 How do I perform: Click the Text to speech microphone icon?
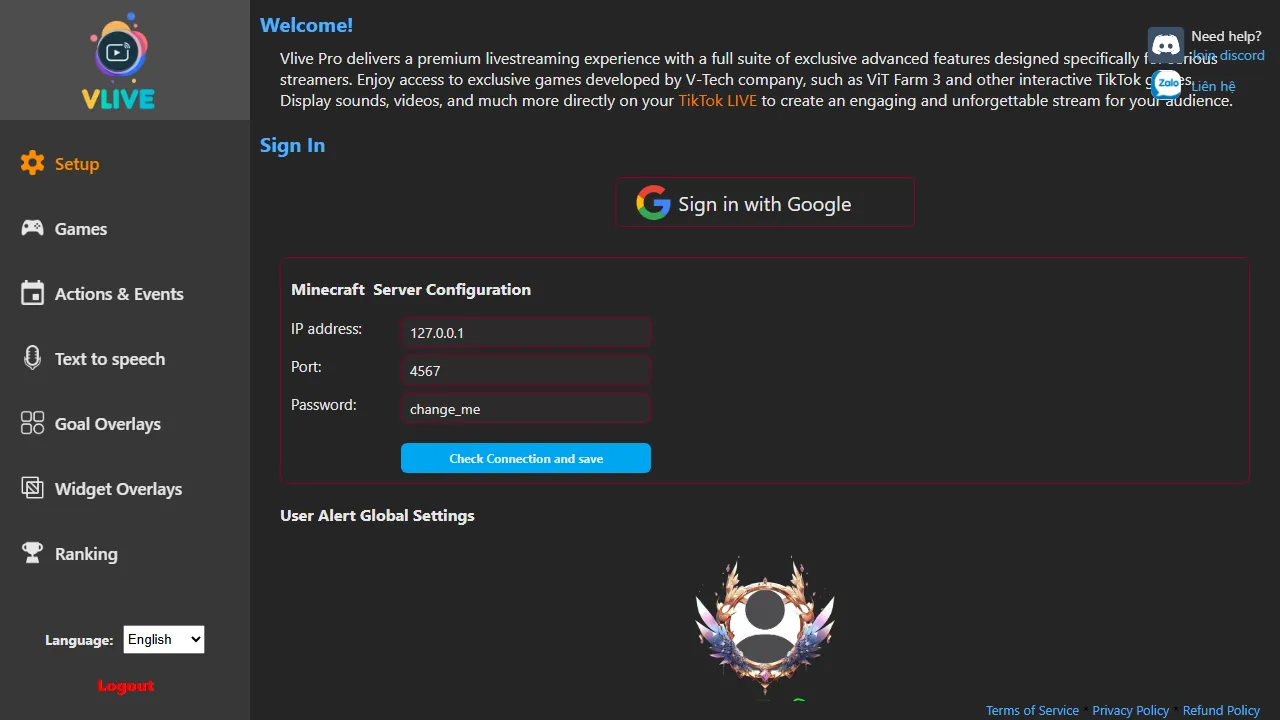click(x=33, y=358)
